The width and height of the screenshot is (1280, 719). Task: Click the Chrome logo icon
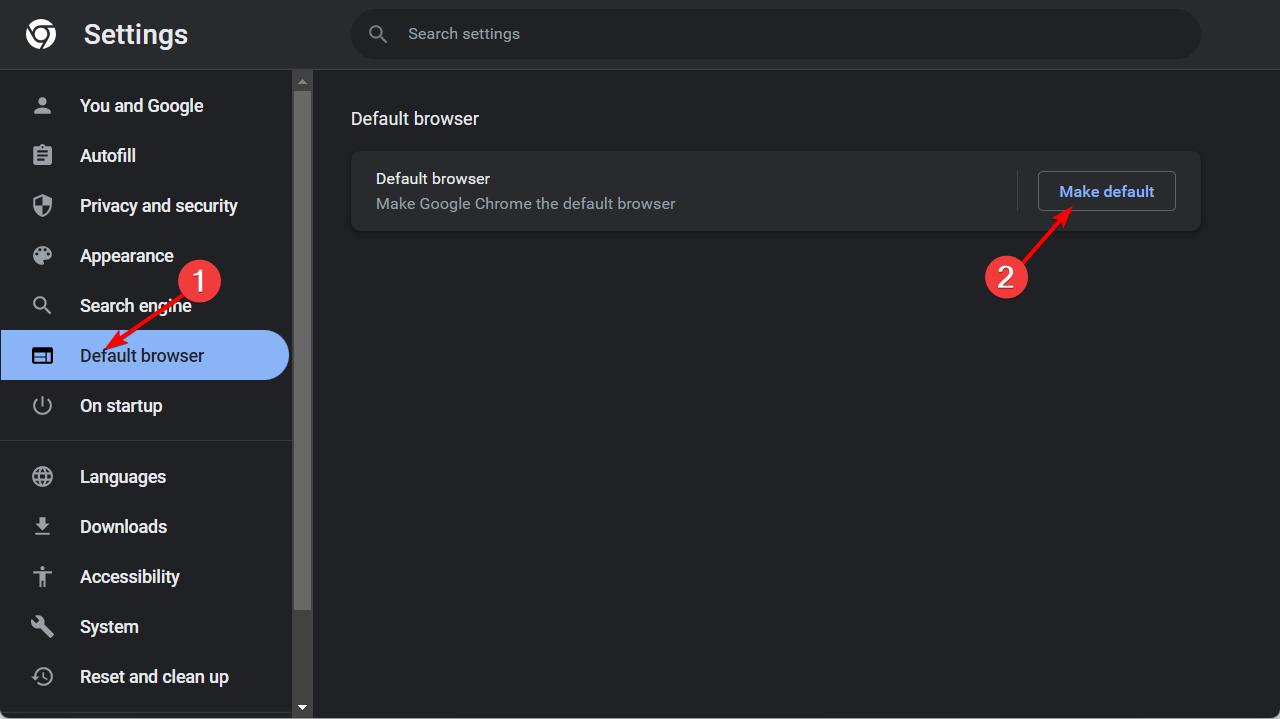(x=41, y=35)
